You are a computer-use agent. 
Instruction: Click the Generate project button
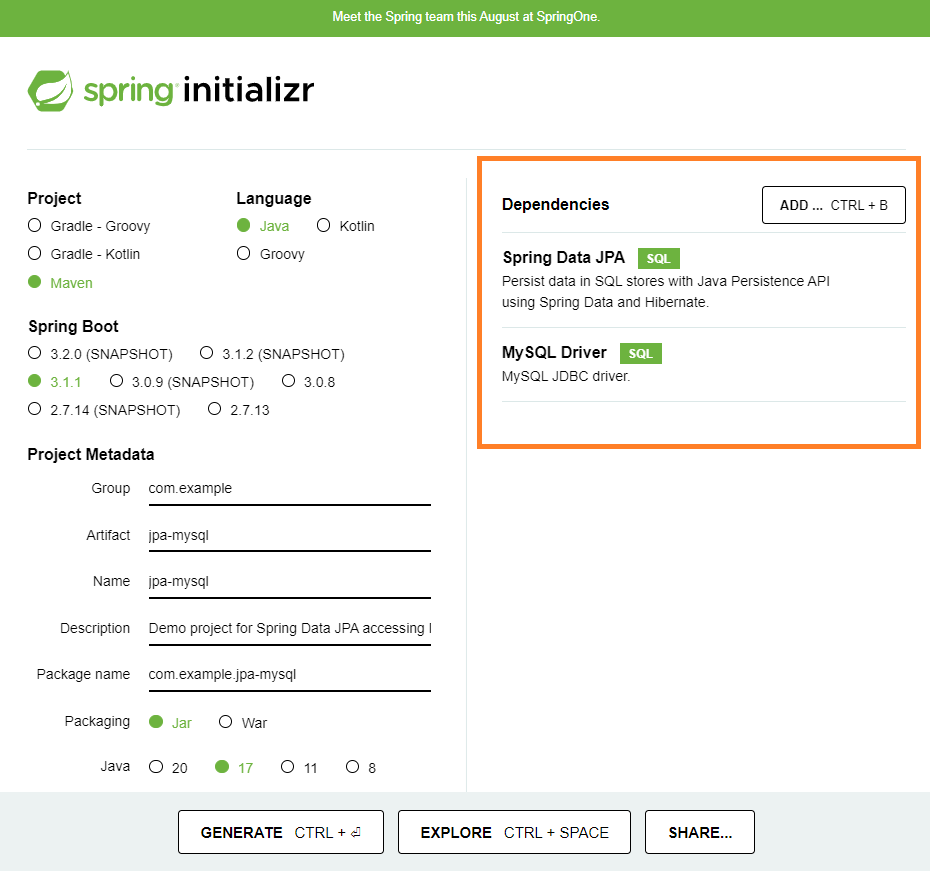point(281,832)
